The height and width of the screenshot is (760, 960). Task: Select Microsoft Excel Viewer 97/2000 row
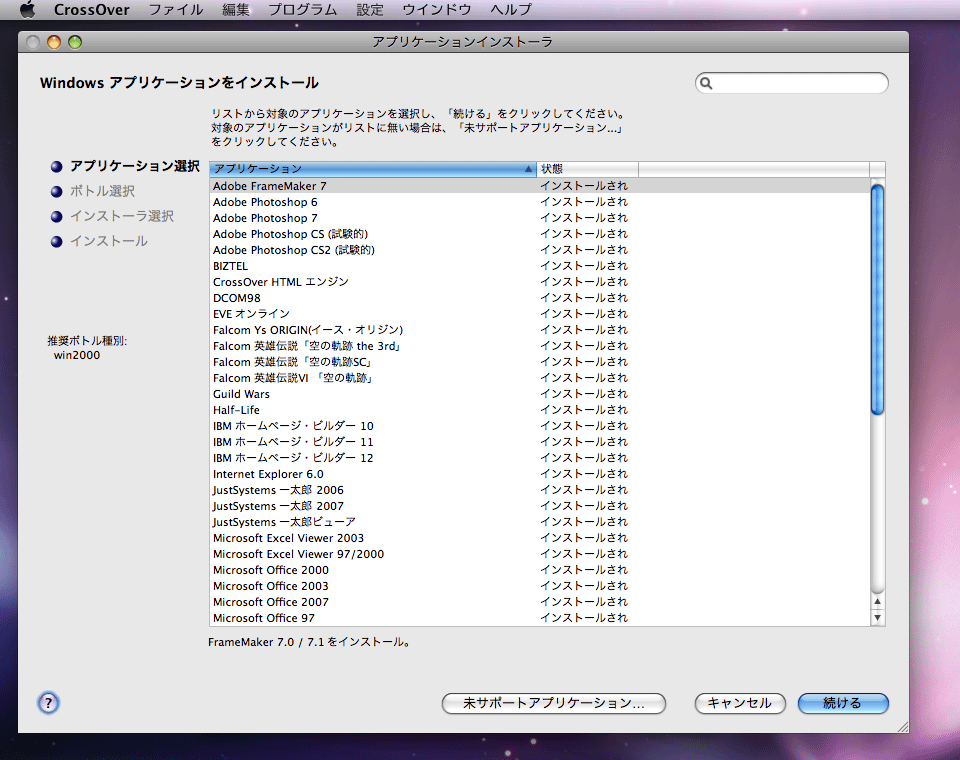click(539, 554)
